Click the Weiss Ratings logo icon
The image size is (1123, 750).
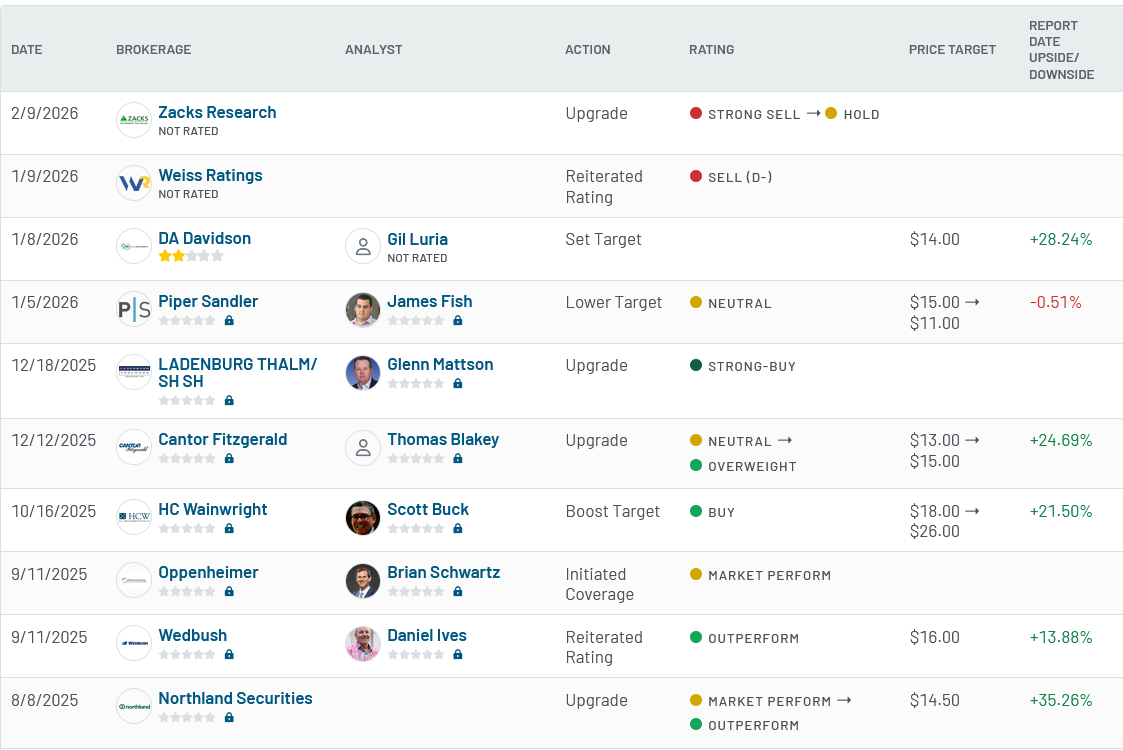[x=134, y=183]
